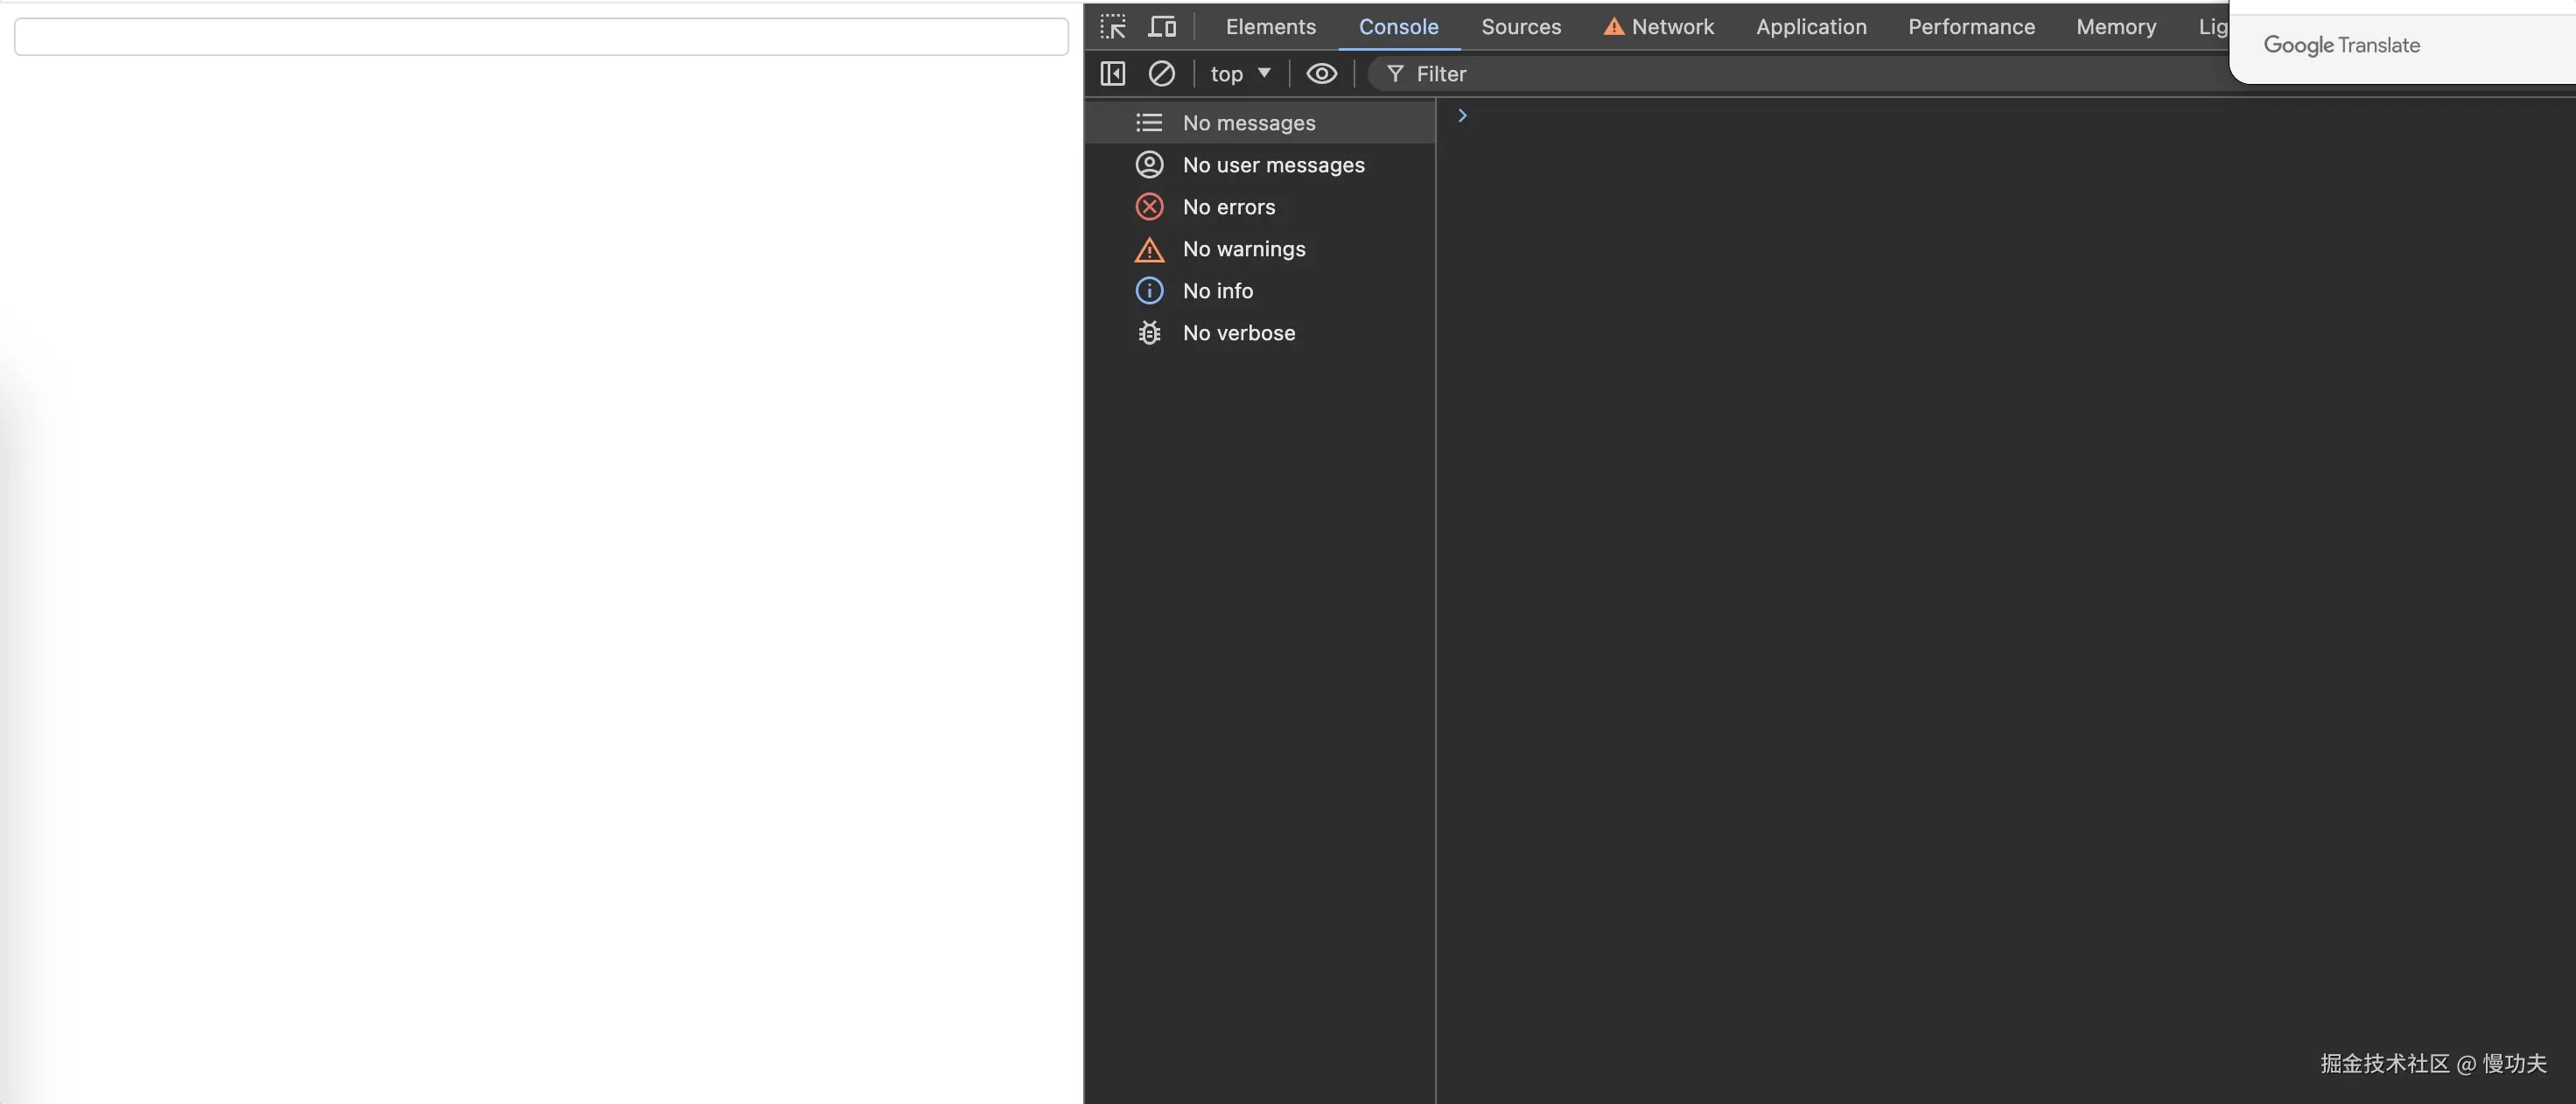
Task: Click the blue No info icon
Action: pos(1149,290)
